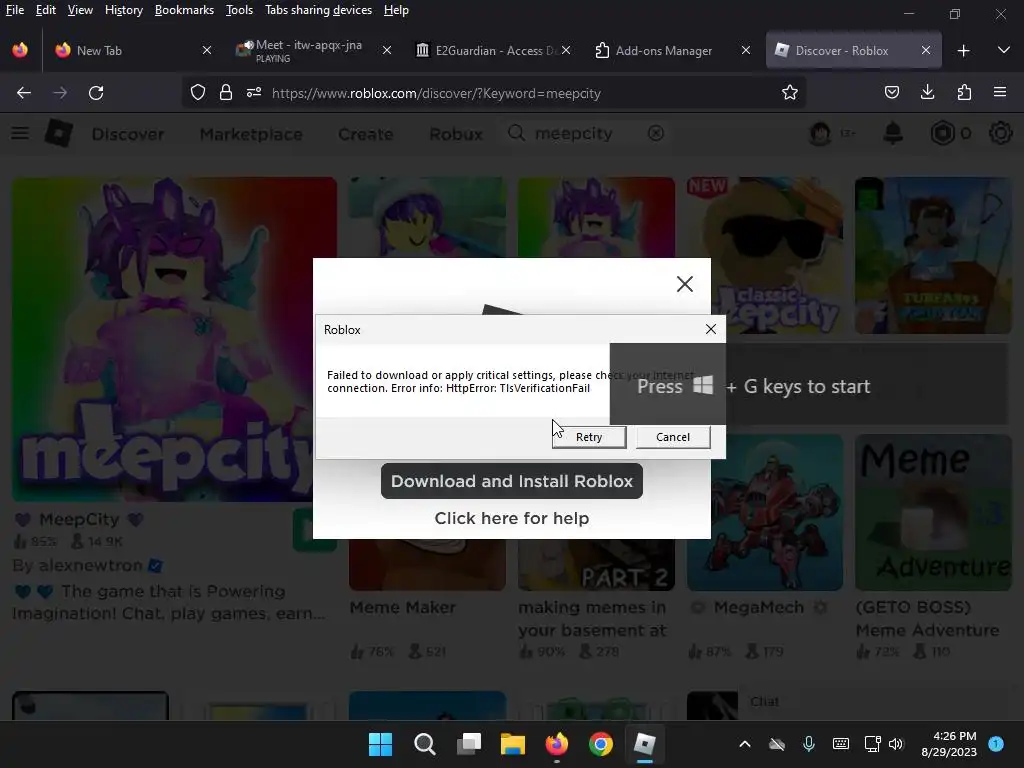Open a new browser tab with plus
Image resolution: width=1024 pixels, height=768 pixels.
963,50
